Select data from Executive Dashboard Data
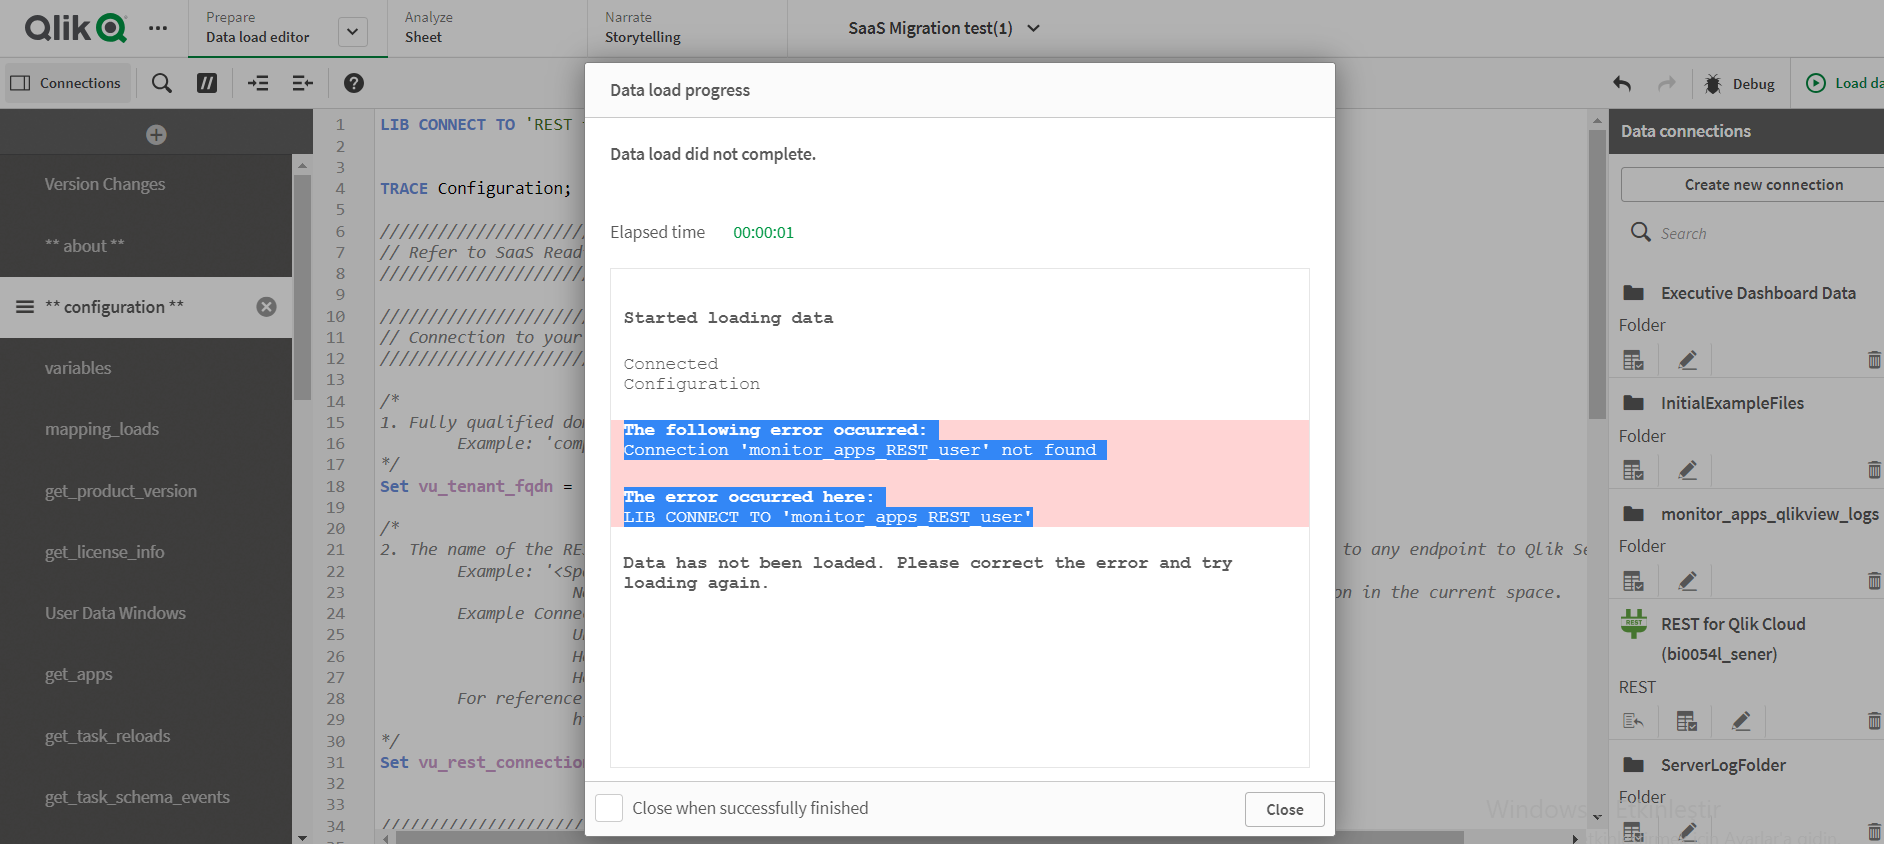Screen dimensions: 1884x844 (x=1633, y=360)
